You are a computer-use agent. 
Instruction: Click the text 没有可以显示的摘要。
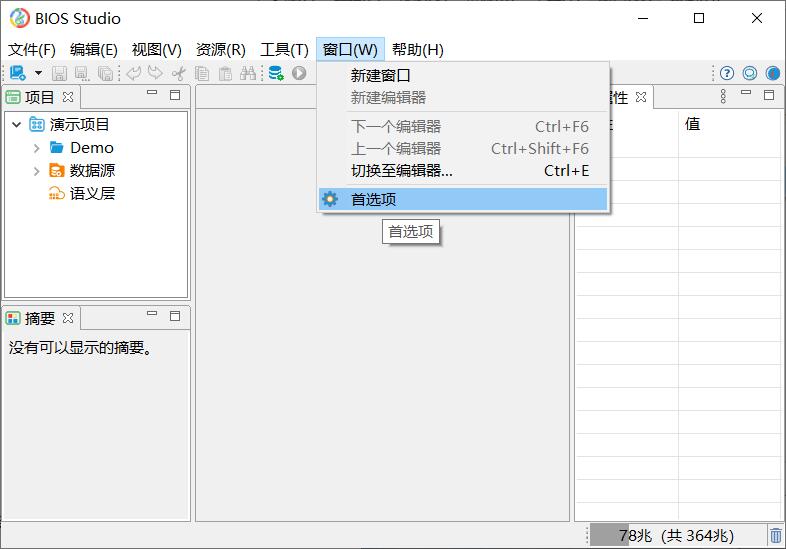click(x=81, y=347)
